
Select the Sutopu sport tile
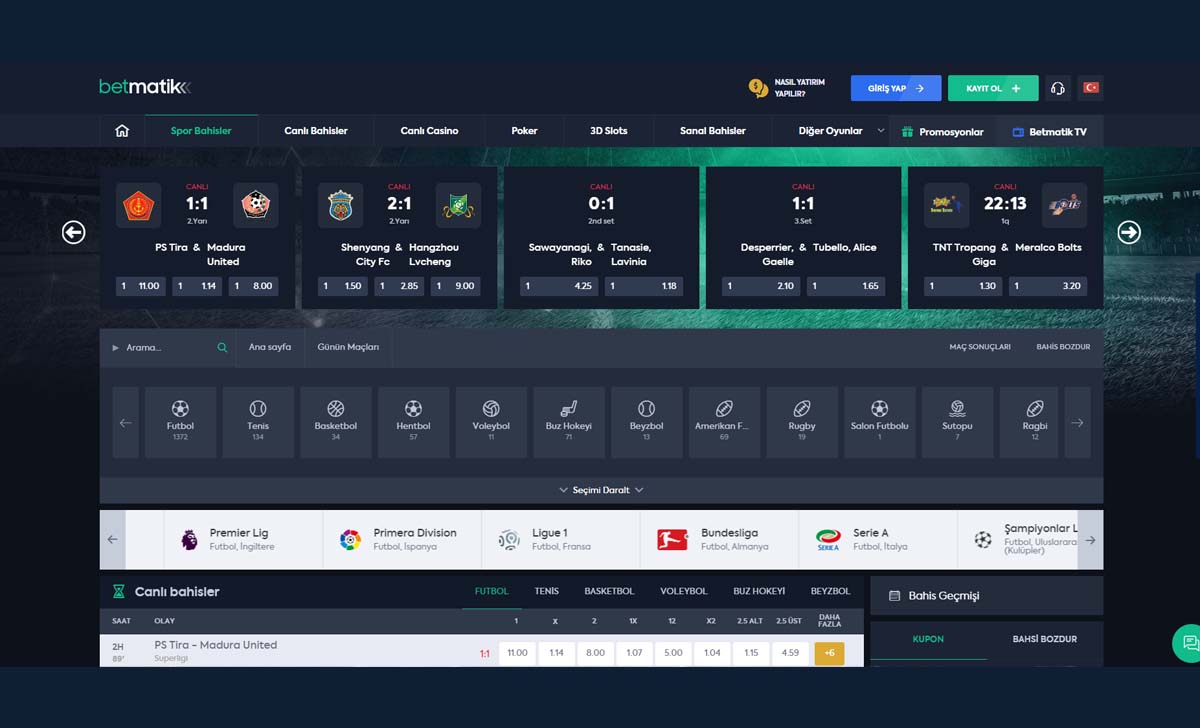957,422
